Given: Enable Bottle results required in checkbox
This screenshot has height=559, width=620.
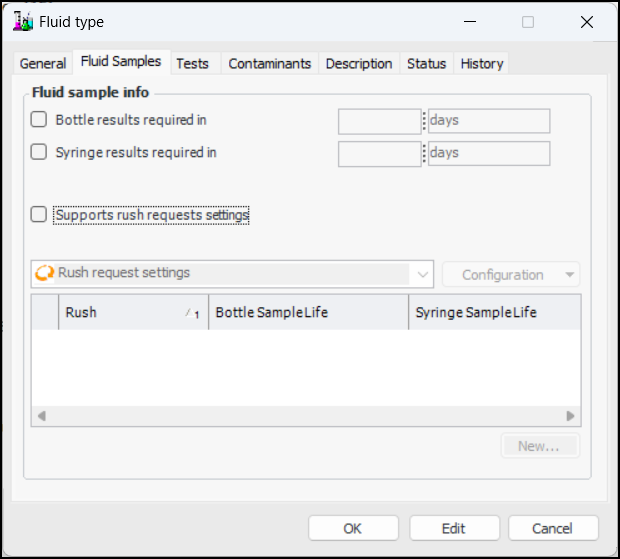Looking at the screenshot, I should point(39,120).
